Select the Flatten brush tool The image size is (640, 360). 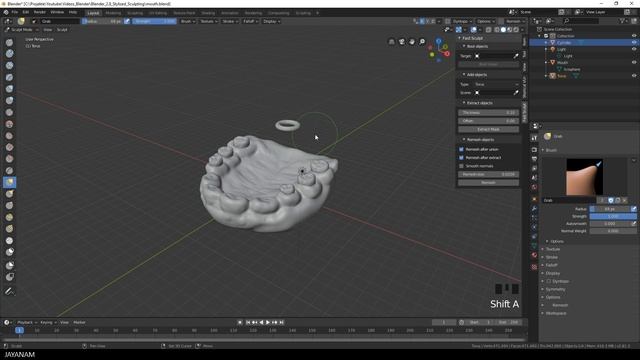[x=9, y=136]
